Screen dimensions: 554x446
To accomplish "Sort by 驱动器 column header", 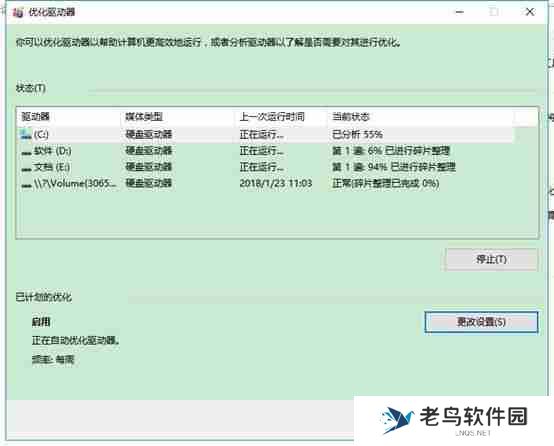I will [x=69, y=117].
